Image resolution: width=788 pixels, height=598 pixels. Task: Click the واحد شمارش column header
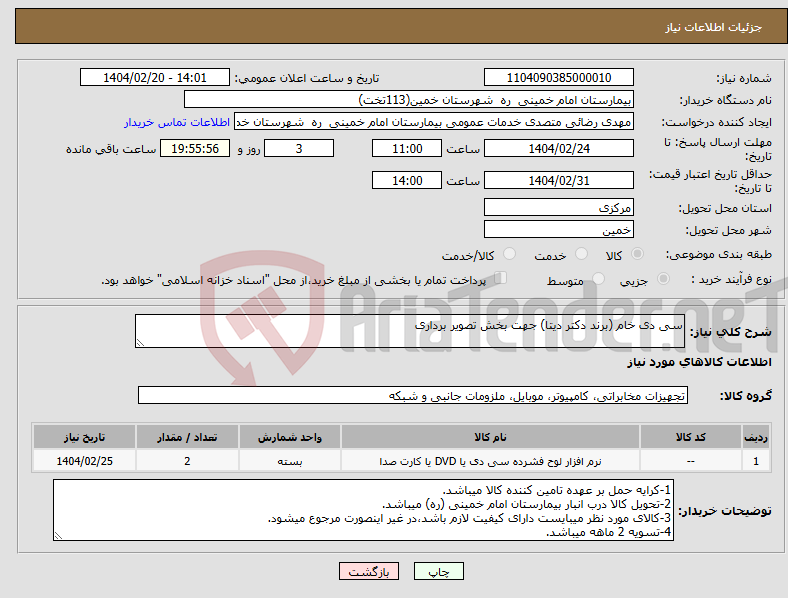290,437
